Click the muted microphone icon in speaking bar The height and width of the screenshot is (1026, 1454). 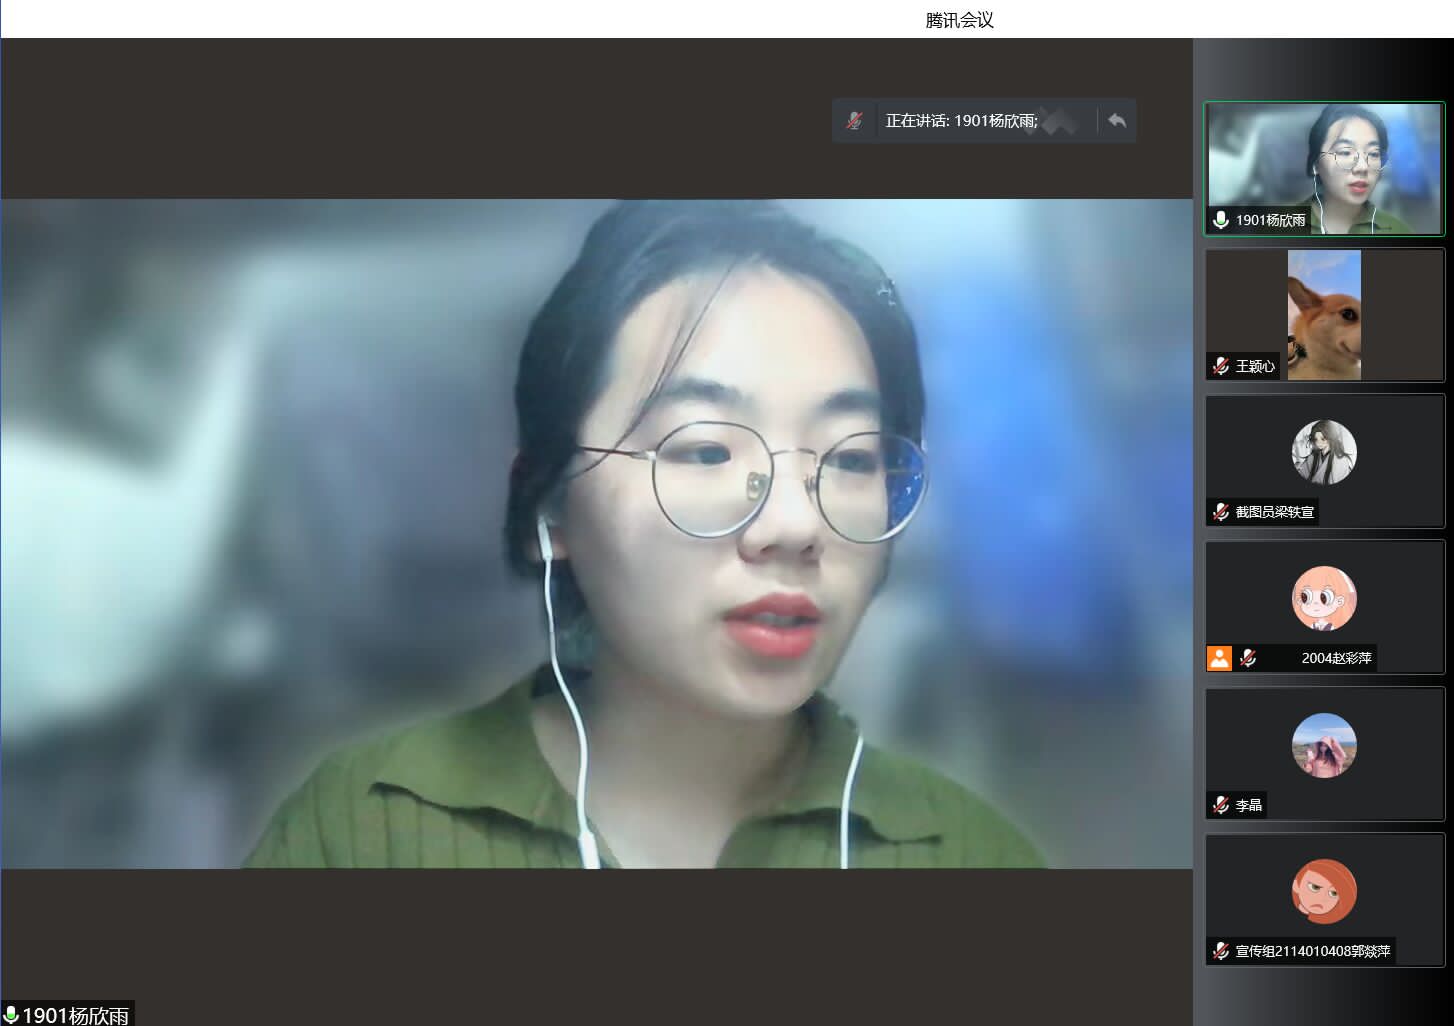click(854, 121)
